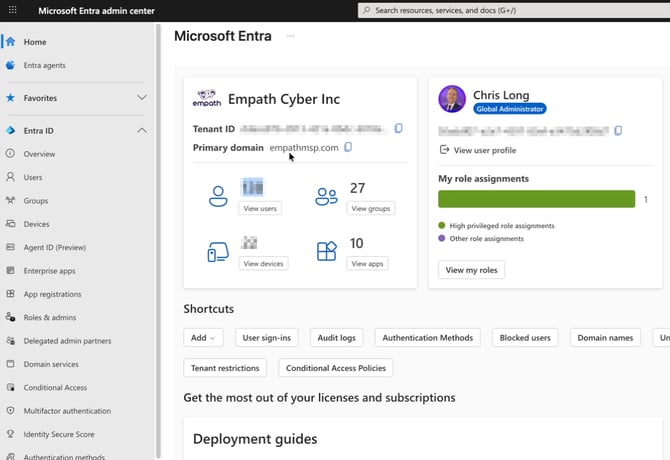Select Roles & admins menu item
This screenshot has width=670, height=460.
click(49, 318)
